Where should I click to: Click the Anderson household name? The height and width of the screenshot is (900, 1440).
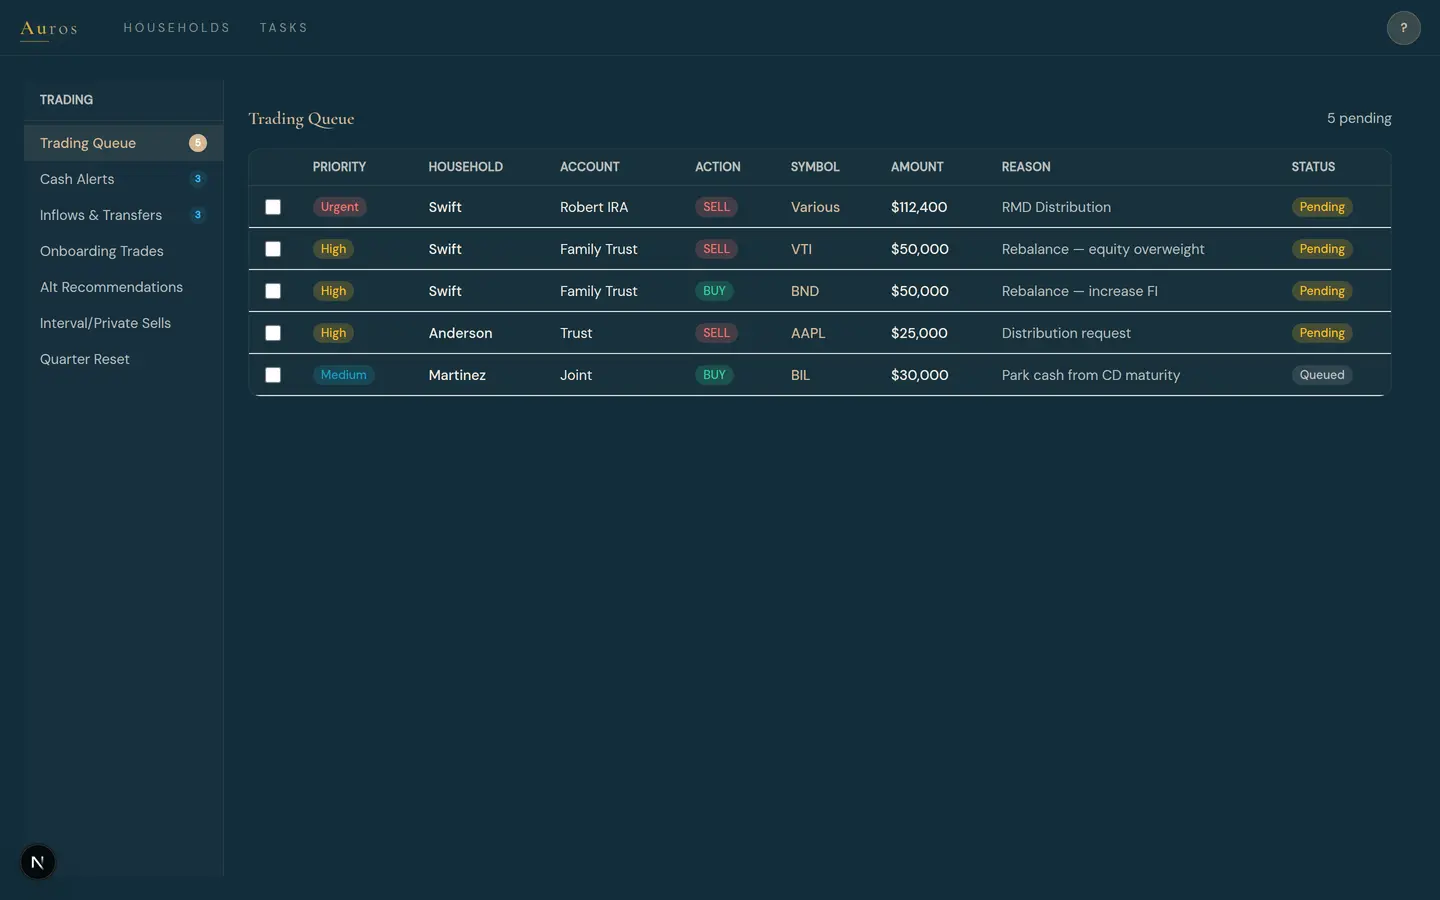click(460, 333)
